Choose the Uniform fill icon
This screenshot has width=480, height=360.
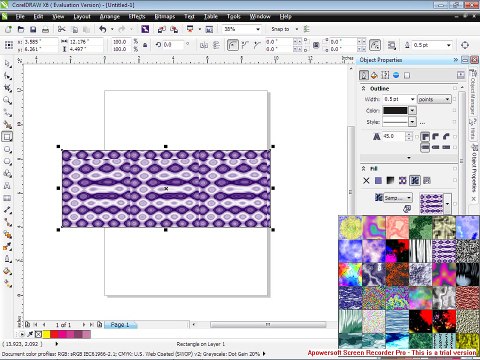pos(378,181)
